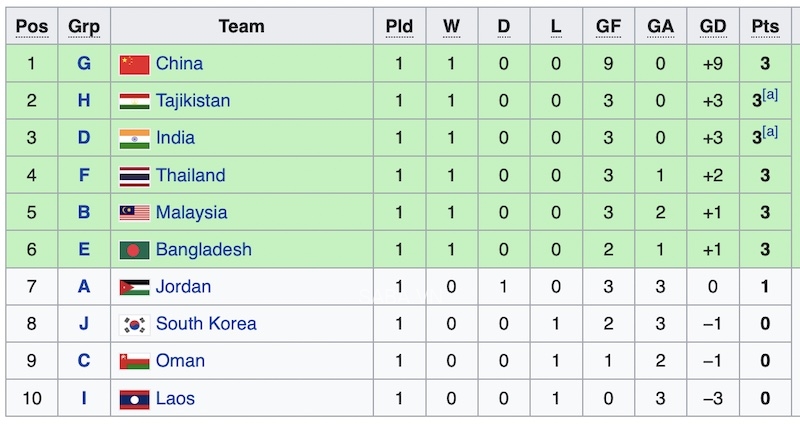
Task: Follow footnote [a] beside India's points
Action: [x=769, y=133]
